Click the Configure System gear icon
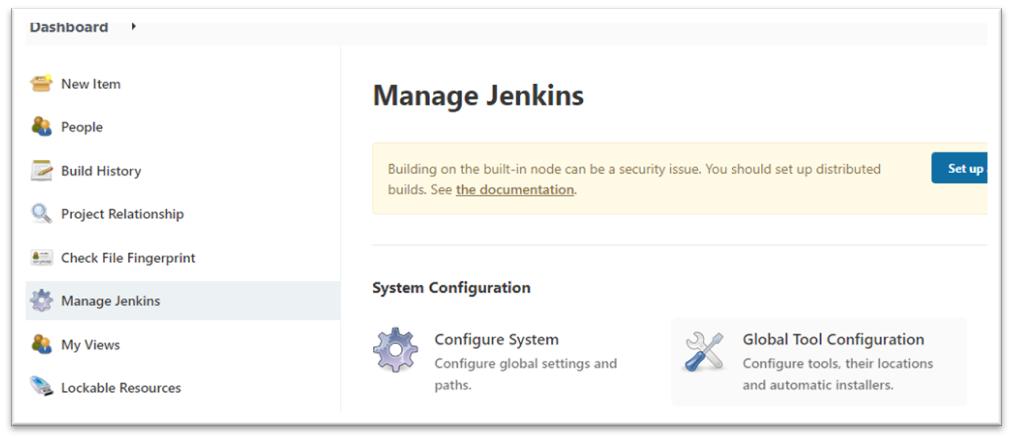Image resolution: width=1013 pixels, height=440 pixels. [394, 350]
